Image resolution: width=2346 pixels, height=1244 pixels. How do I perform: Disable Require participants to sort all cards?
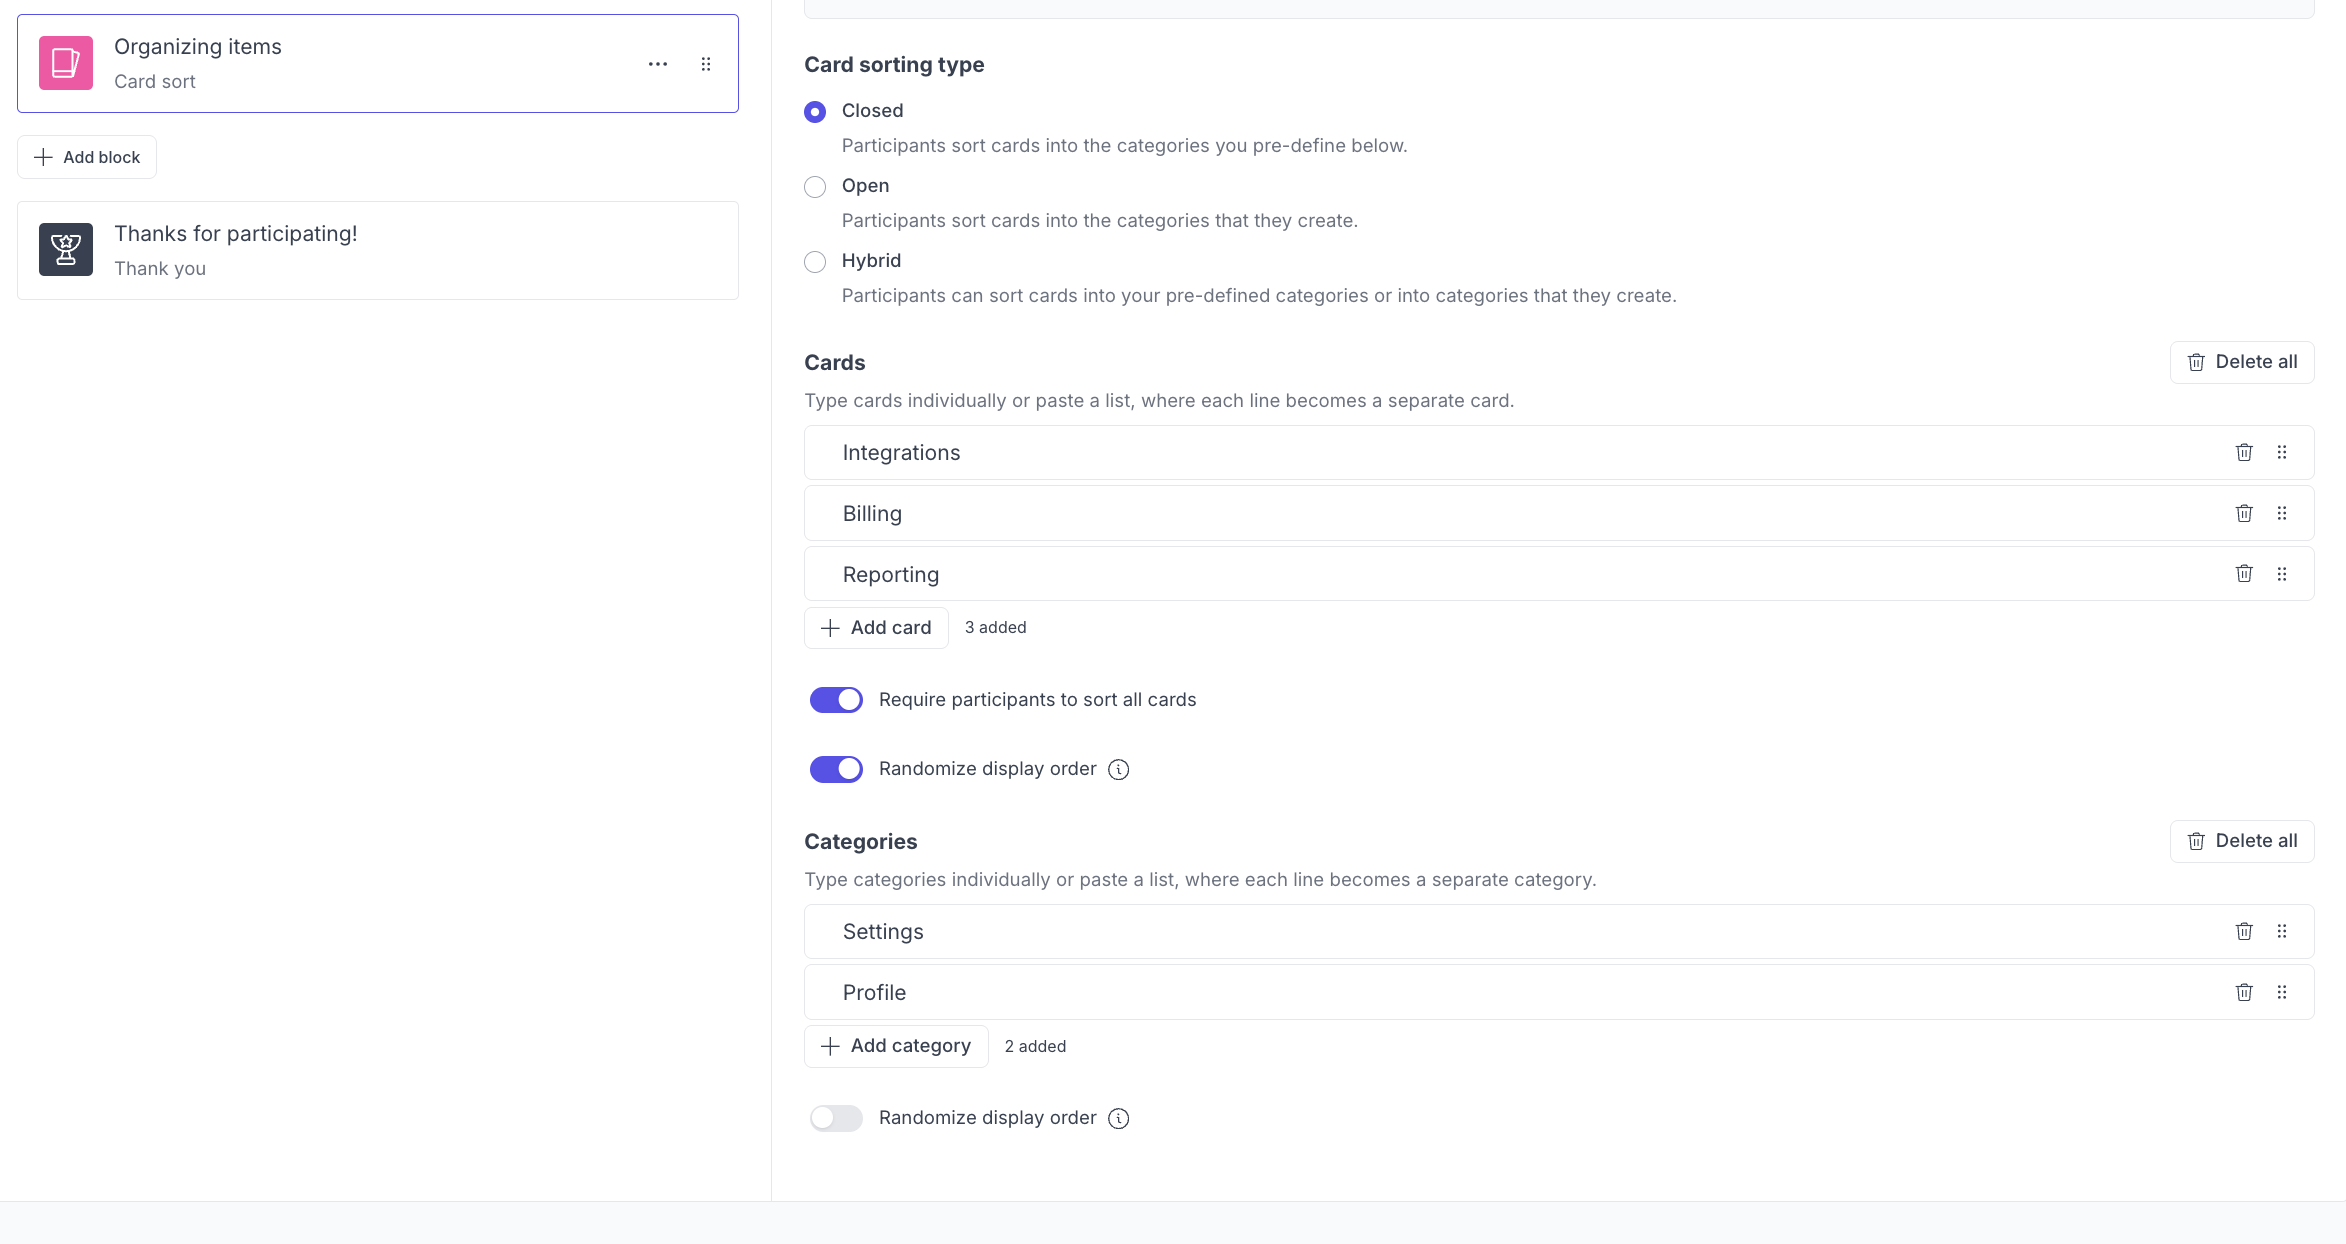(x=836, y=700)
